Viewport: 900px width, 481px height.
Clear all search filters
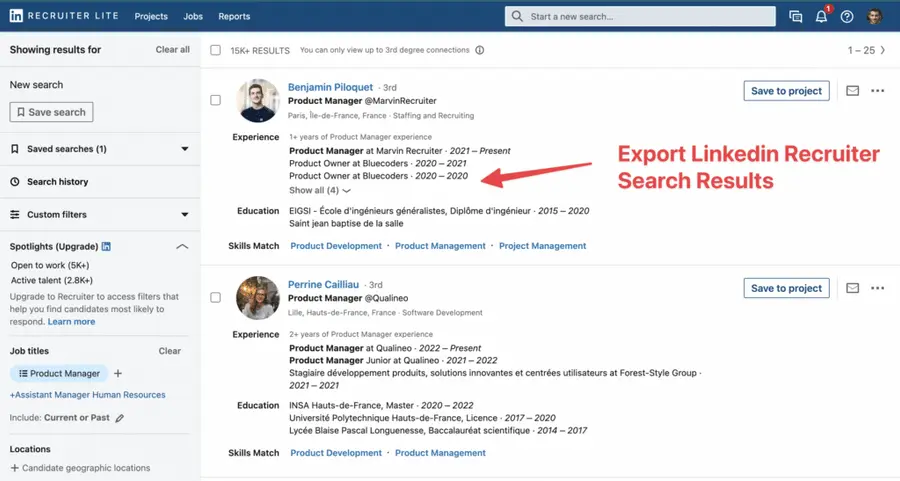click(x=172, y=50)
